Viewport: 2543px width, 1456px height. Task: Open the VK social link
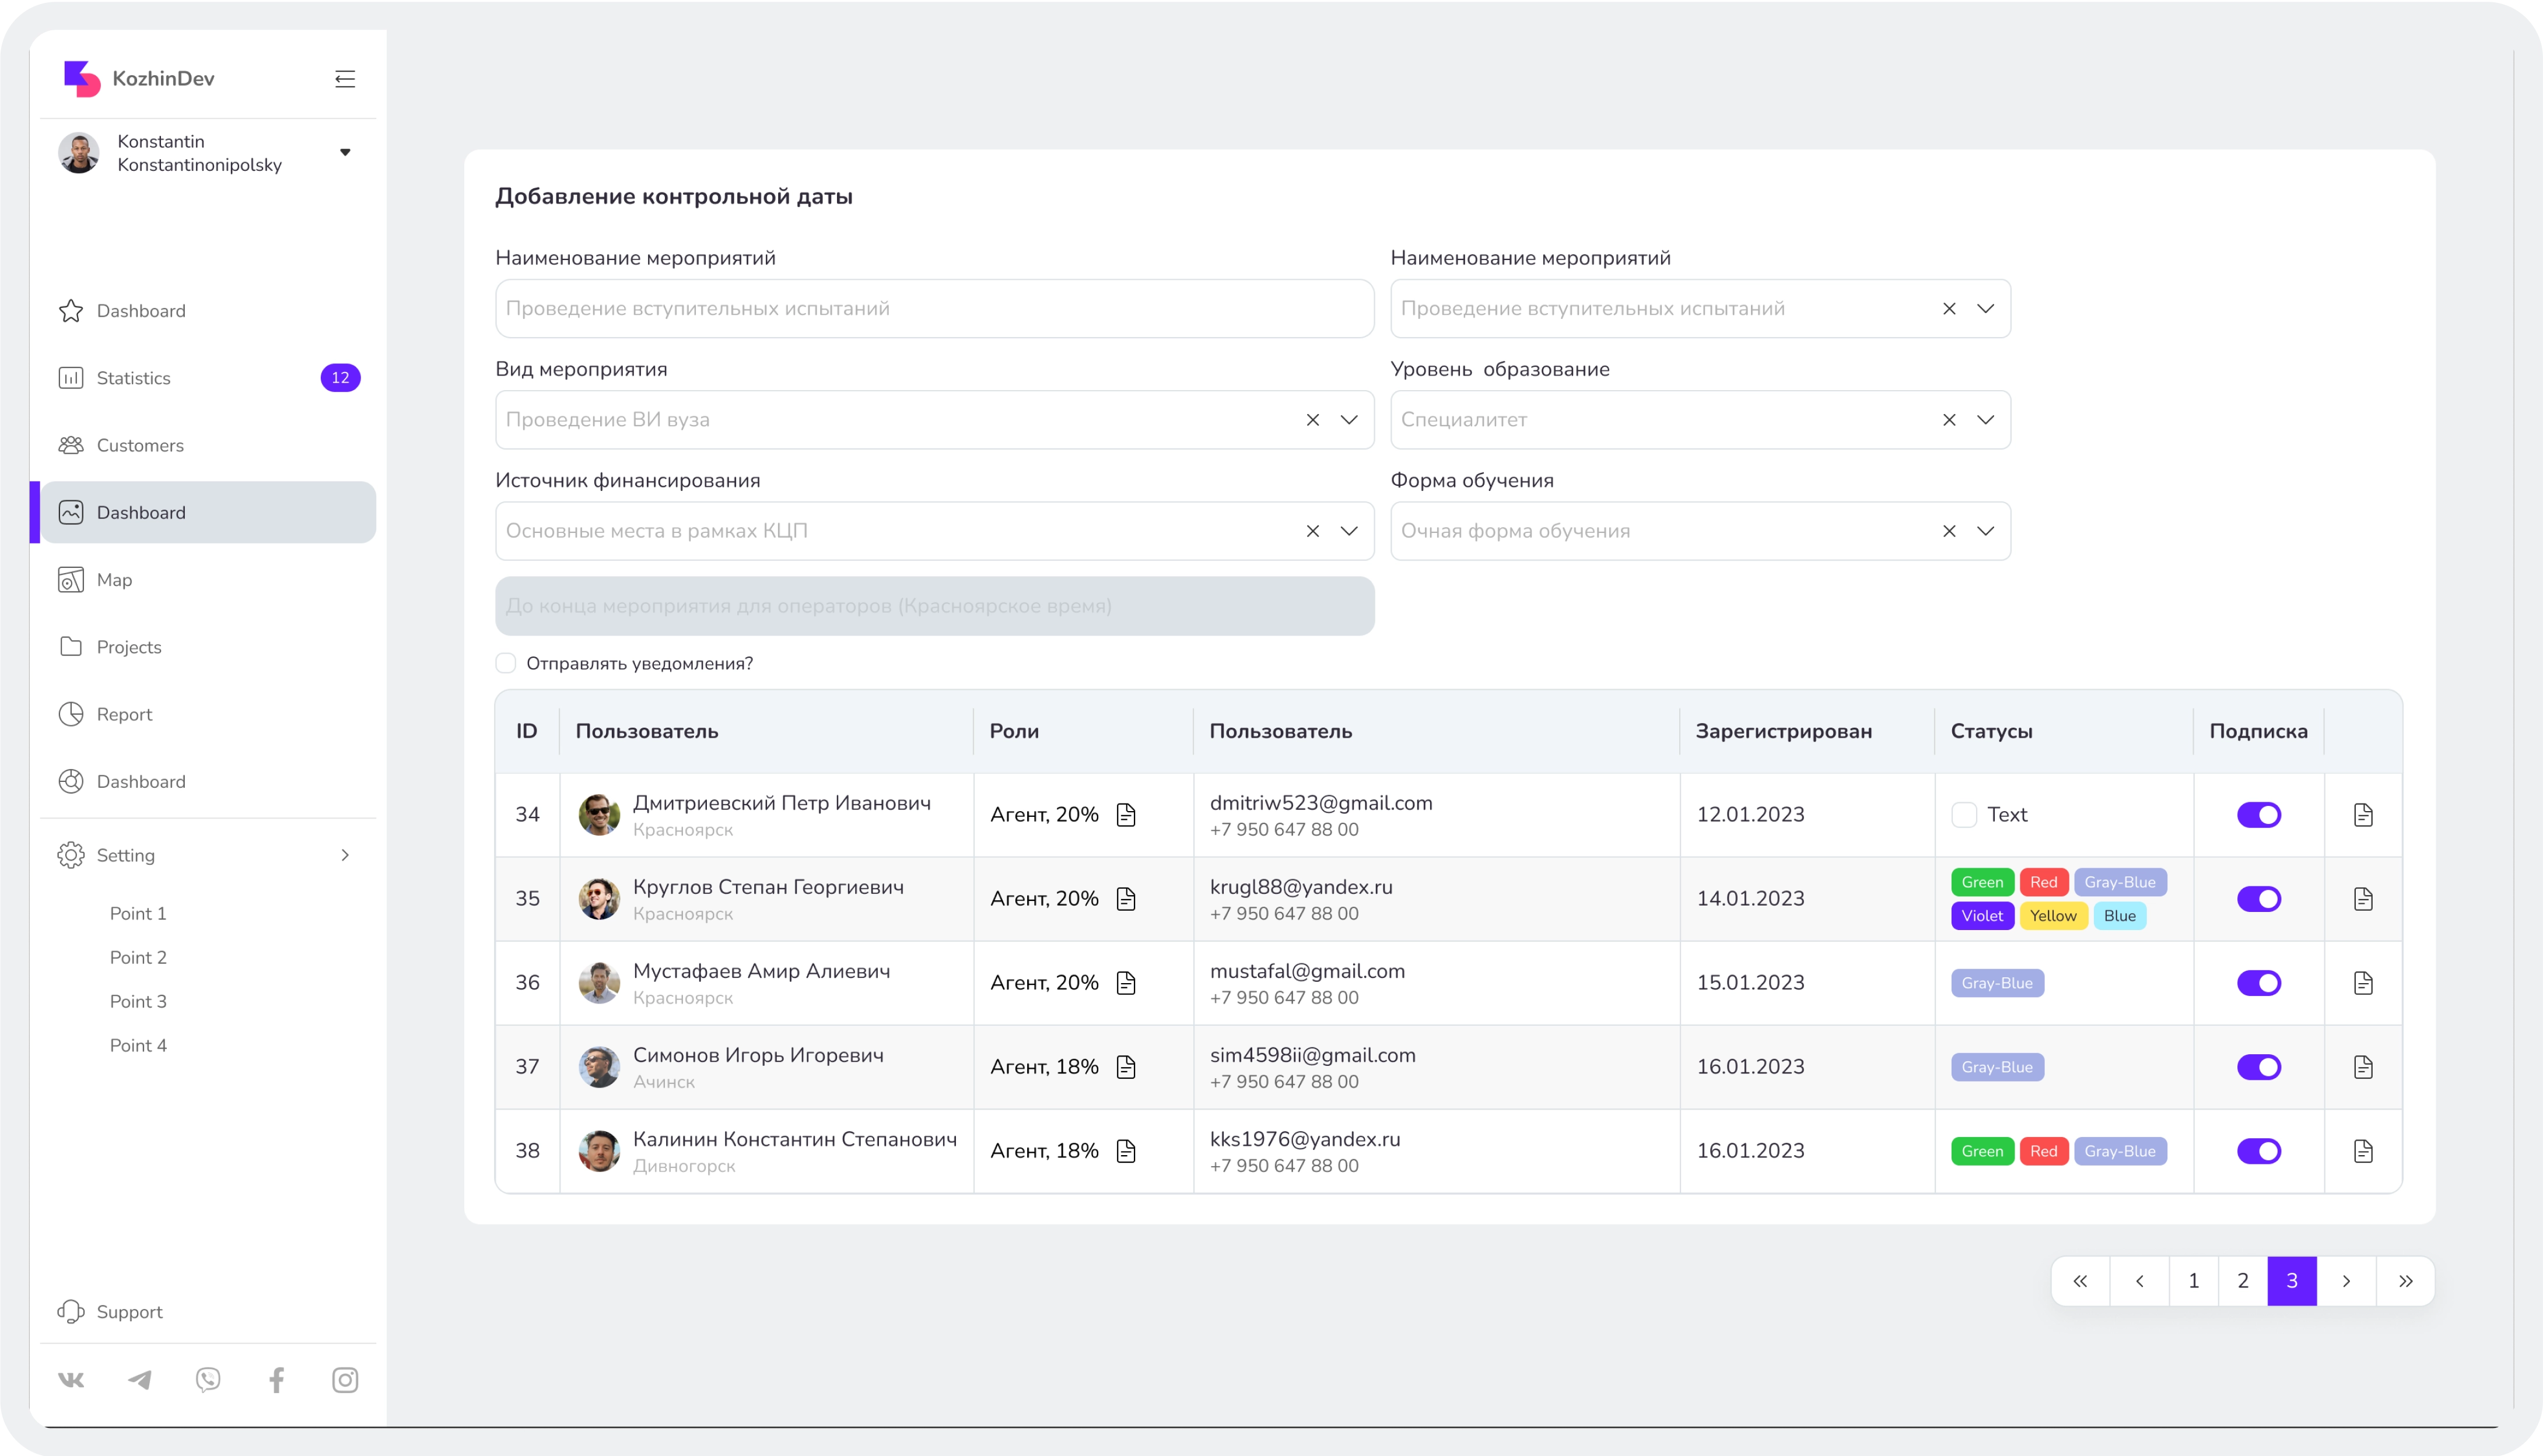click(x=71, y=1380)
